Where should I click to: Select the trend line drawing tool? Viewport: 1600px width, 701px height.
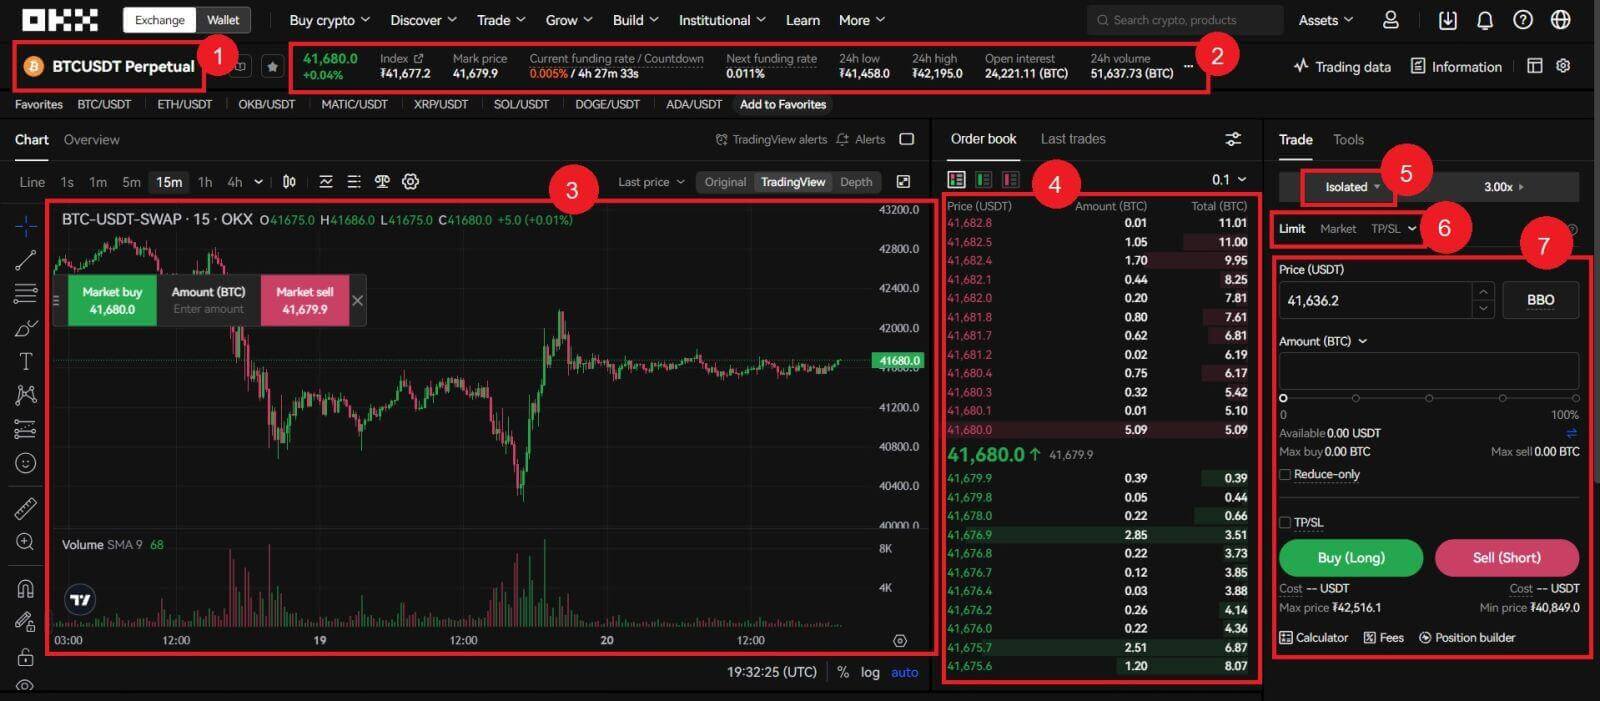[26, 260]
